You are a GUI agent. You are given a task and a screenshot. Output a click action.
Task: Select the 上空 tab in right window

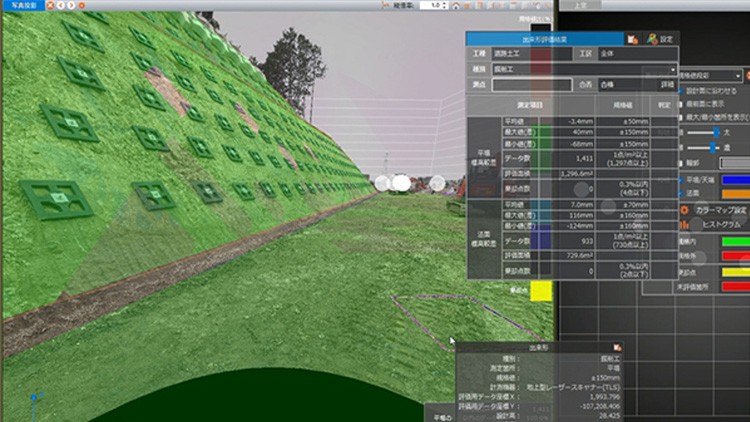(x=580, y=5)
